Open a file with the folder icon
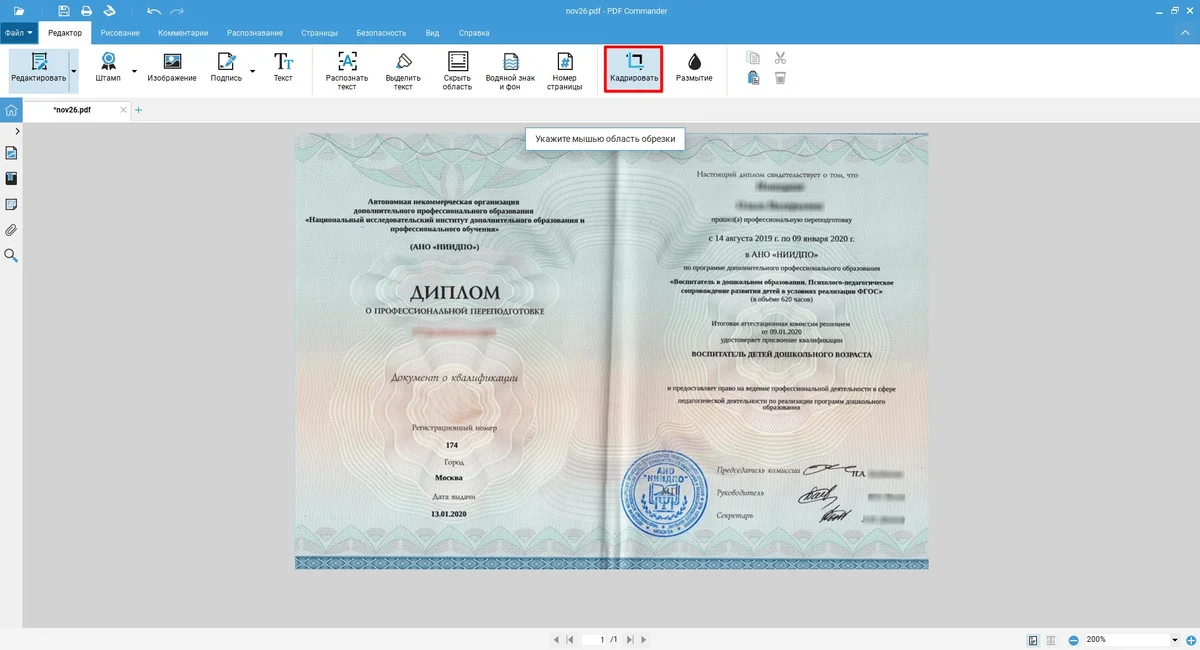 click(19, 11)
